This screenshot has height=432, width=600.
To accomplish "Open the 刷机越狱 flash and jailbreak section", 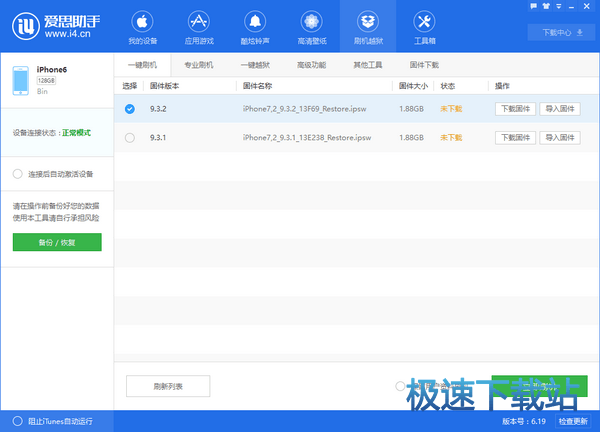I will click(x=368, y=28).
